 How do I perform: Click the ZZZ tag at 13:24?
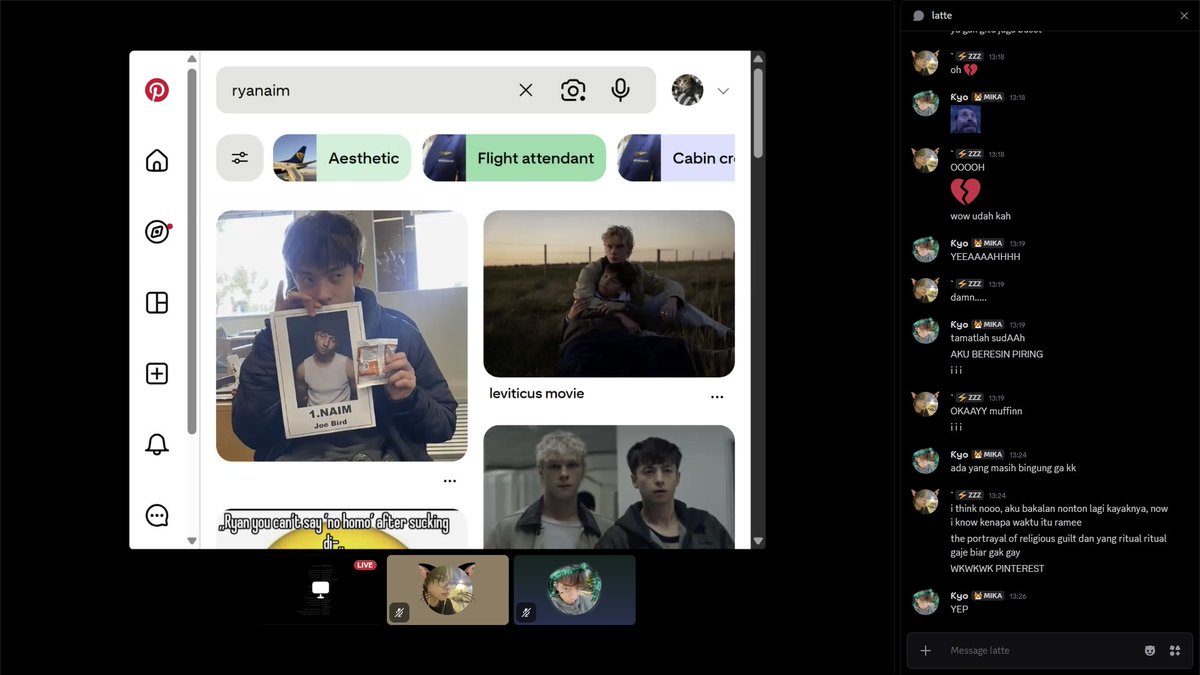point(969,495)
